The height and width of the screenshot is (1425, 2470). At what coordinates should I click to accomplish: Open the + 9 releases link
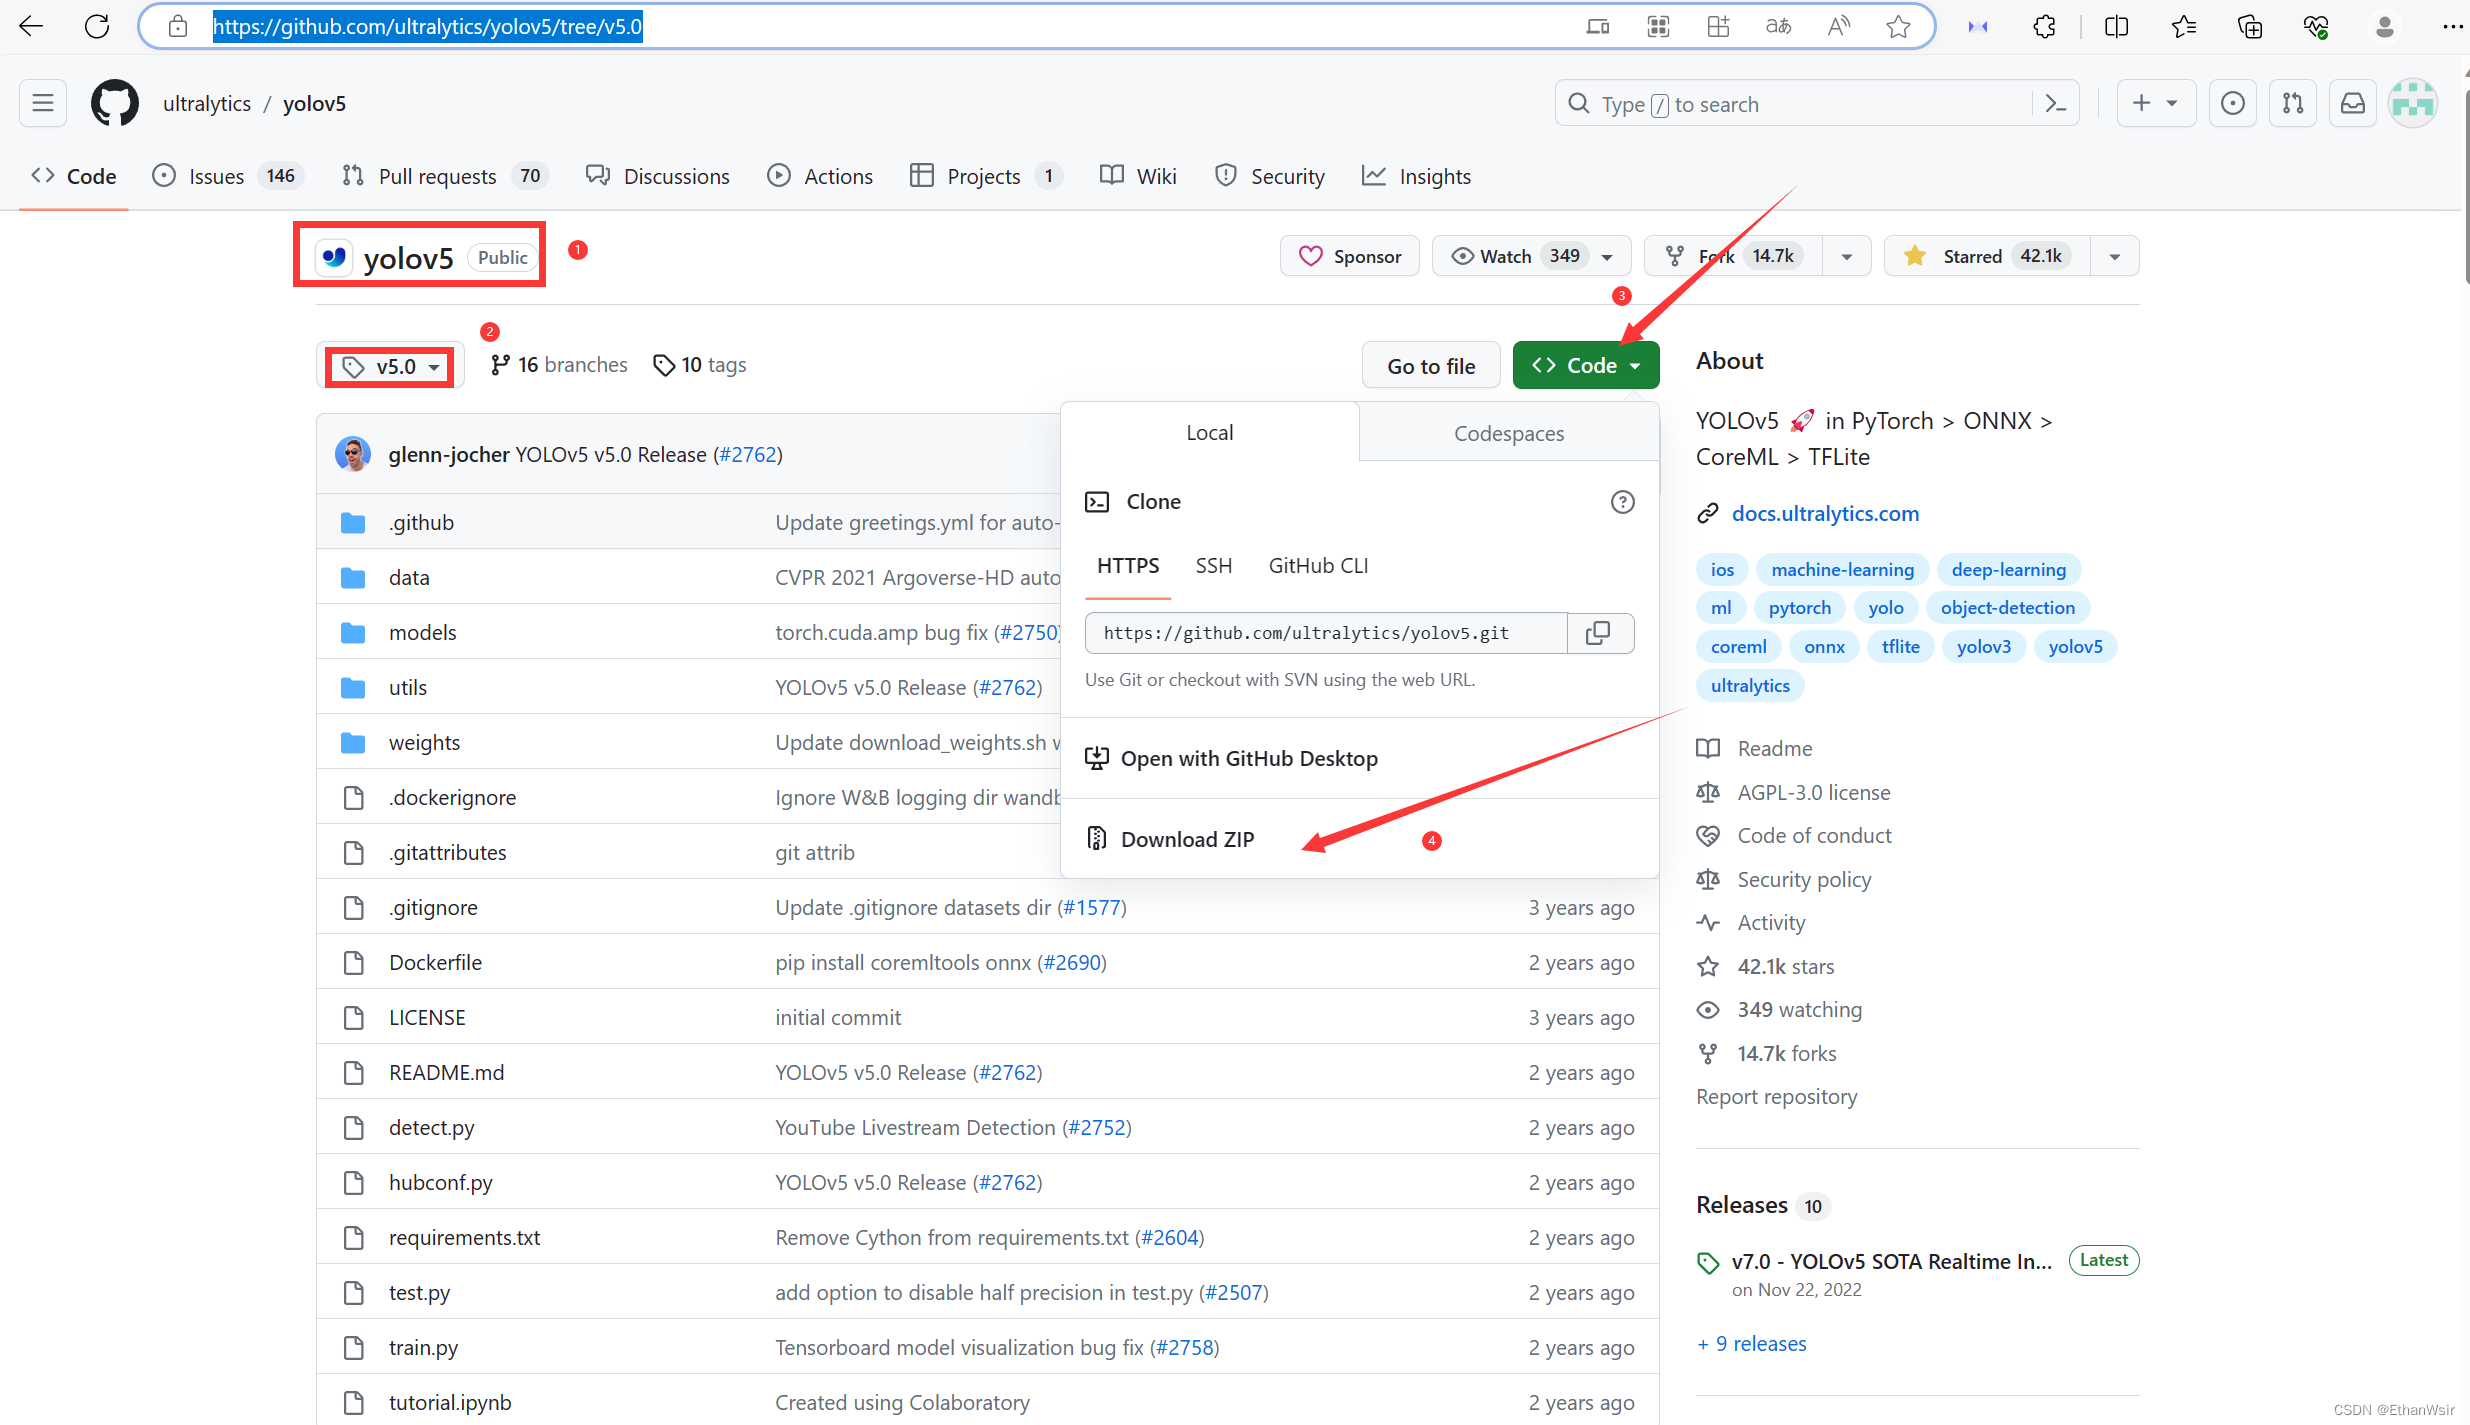[x=1752, y=1343]
